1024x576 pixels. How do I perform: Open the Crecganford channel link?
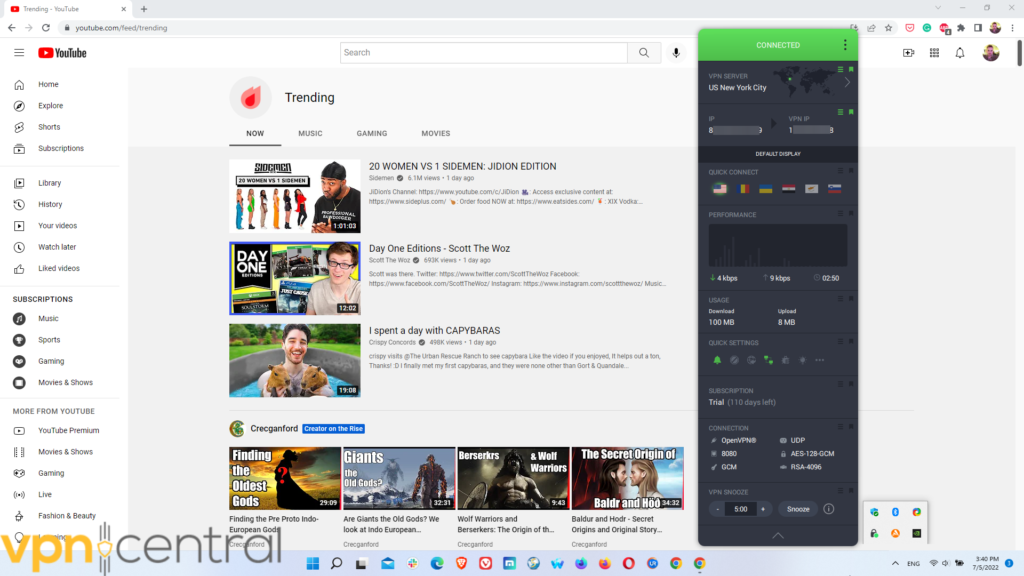(x=273, y=428)
